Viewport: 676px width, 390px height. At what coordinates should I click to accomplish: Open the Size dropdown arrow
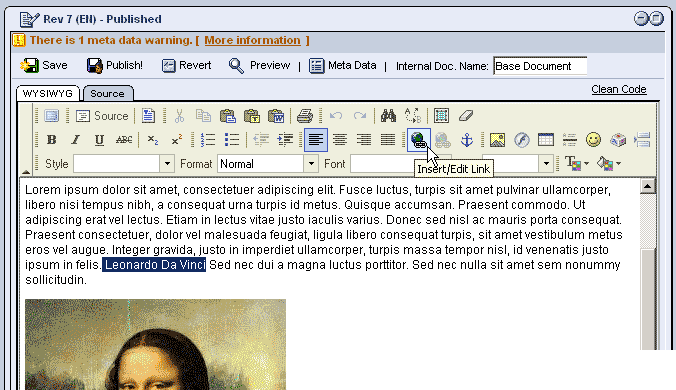click(546, 164)
